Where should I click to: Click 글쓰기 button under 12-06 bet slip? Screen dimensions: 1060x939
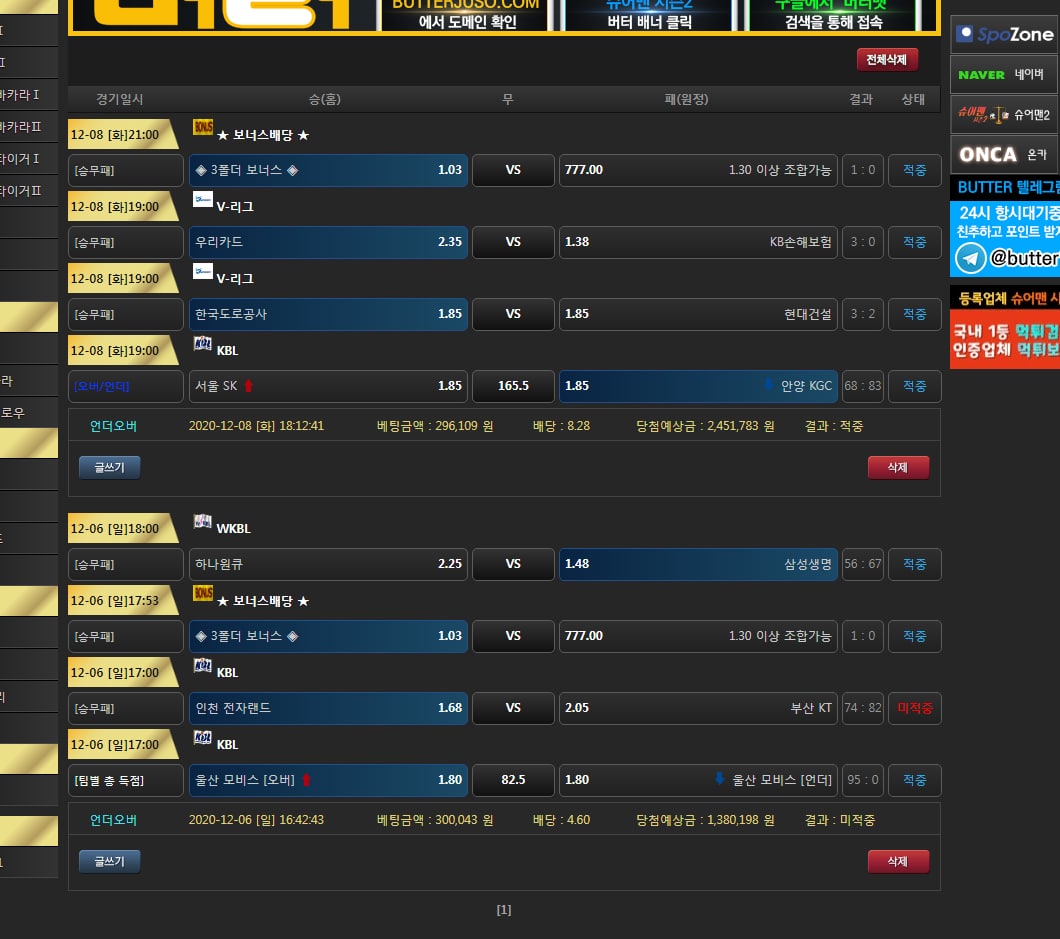(x=109, y=862)
